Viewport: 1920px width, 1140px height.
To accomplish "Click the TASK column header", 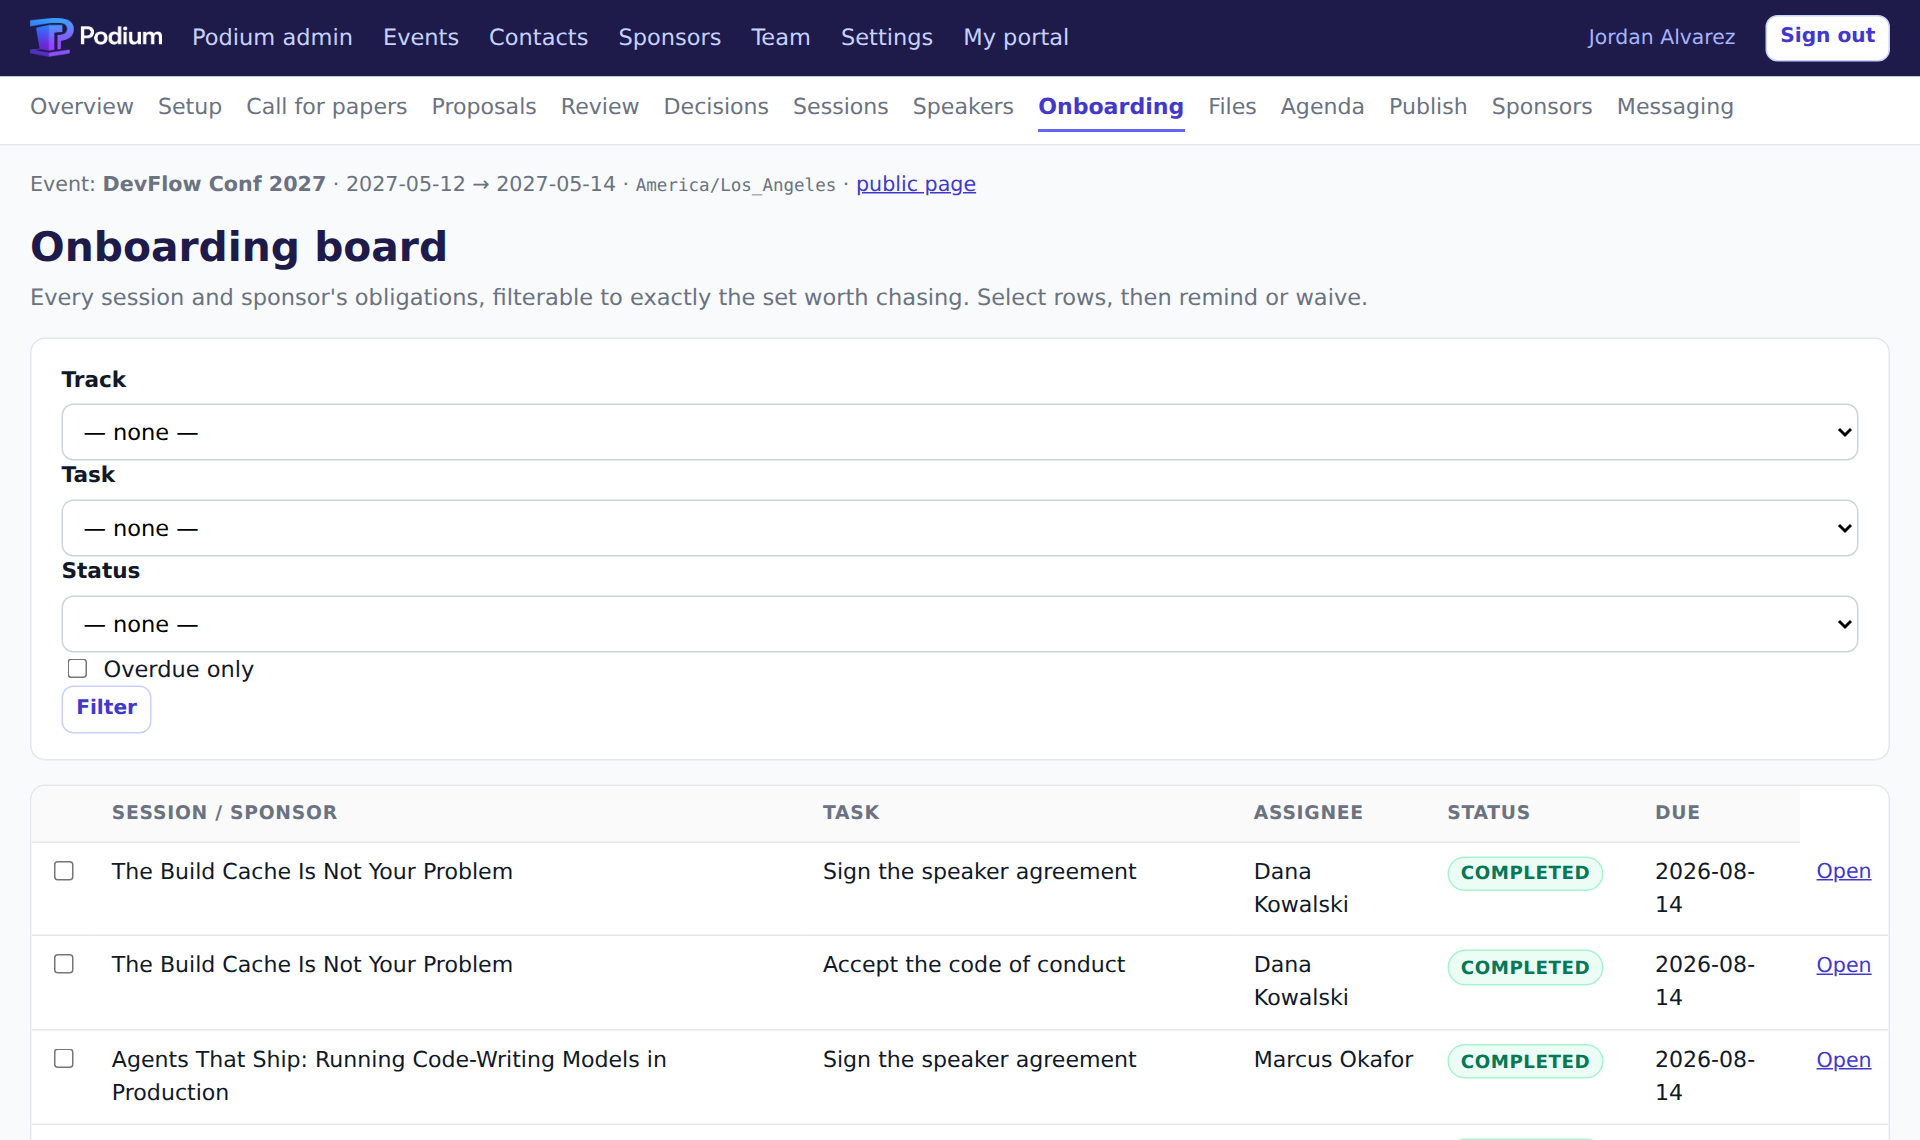I will [x=851, y=813].
